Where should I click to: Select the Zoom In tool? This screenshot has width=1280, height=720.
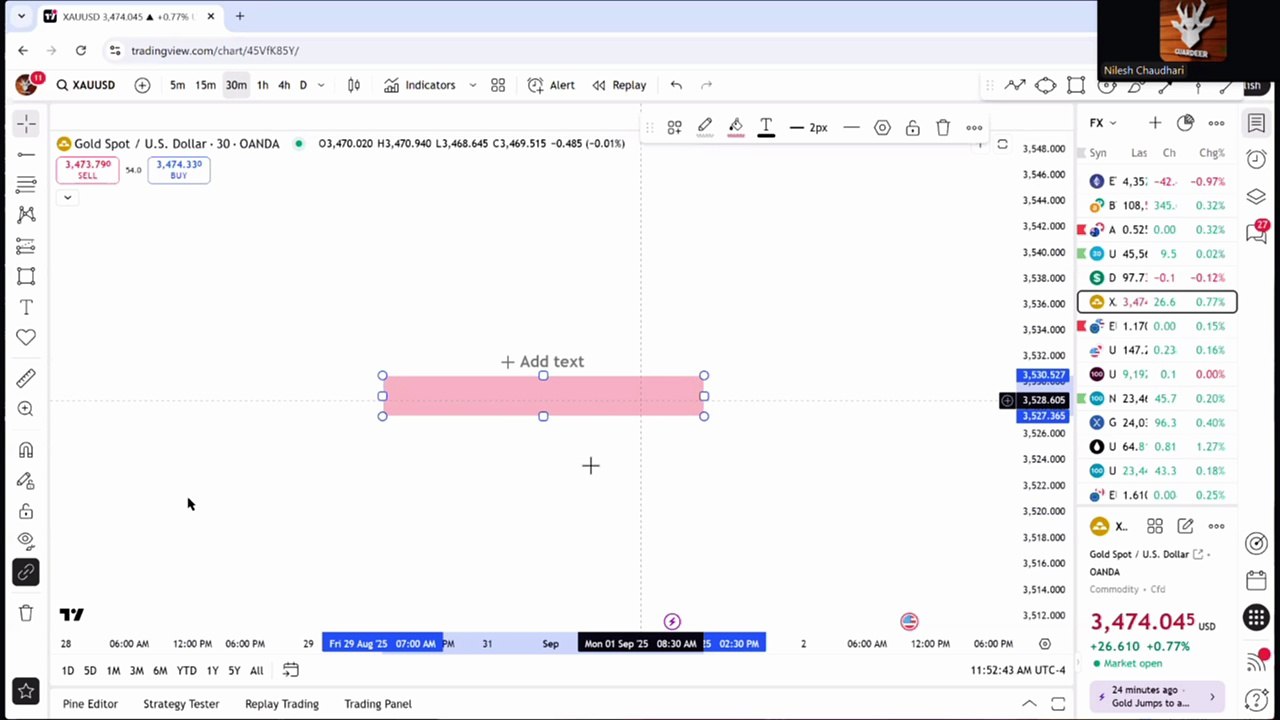[26, 409]
